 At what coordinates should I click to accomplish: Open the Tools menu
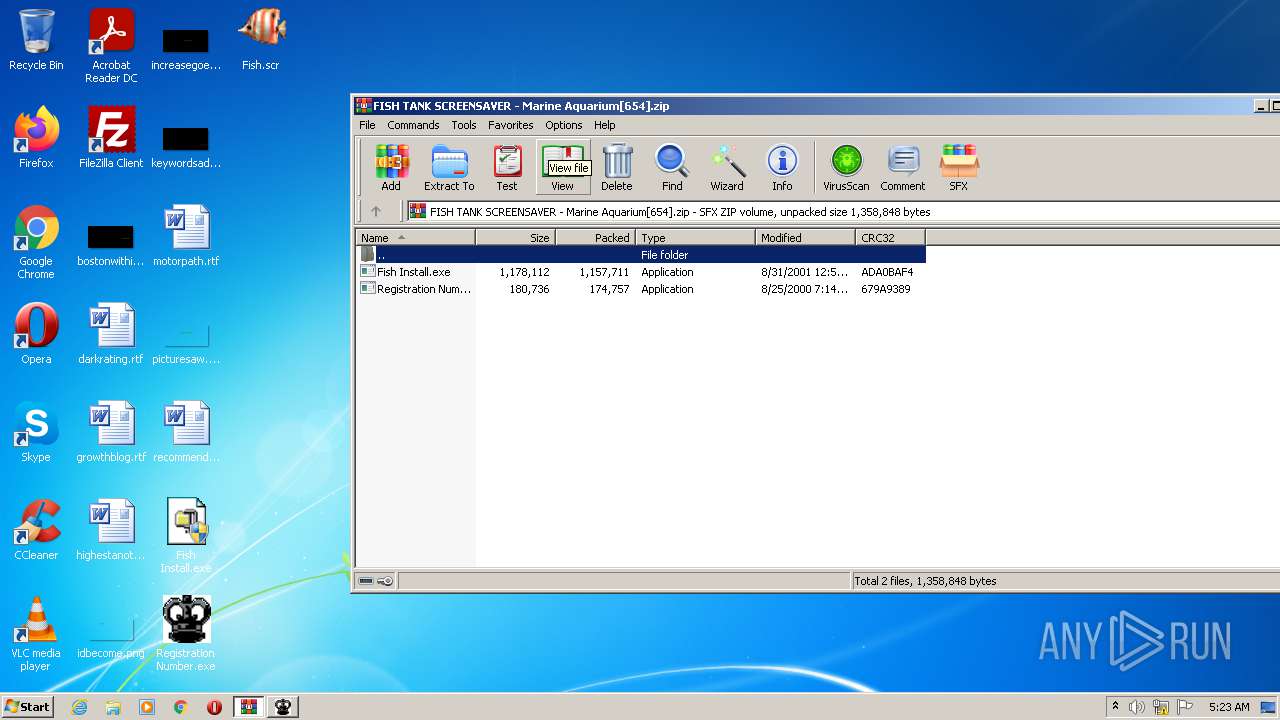(464, 125)
